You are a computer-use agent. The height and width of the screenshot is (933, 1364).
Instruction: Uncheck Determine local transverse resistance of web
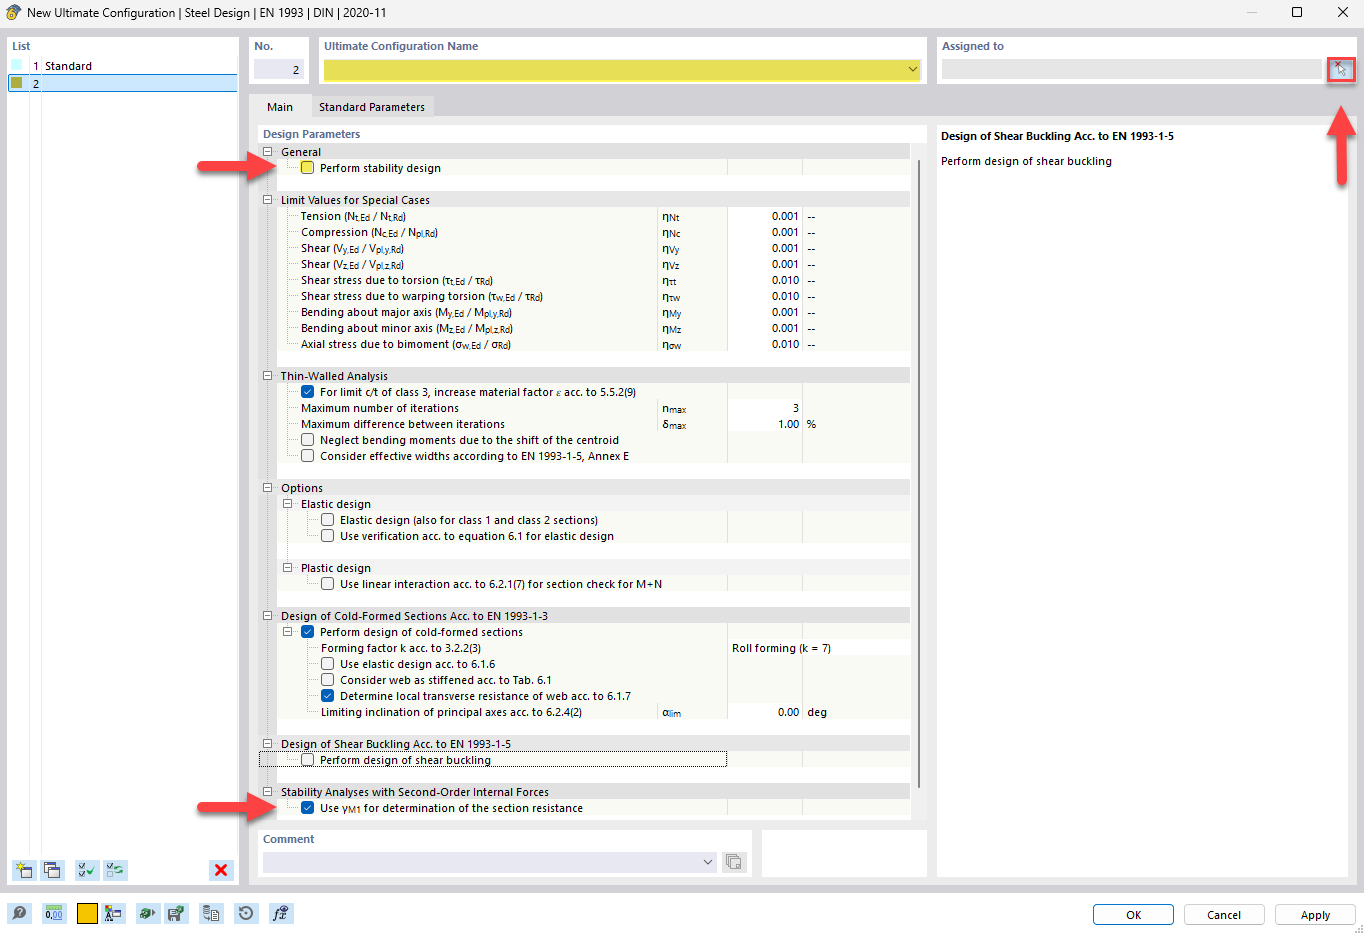tap(327, 696)
